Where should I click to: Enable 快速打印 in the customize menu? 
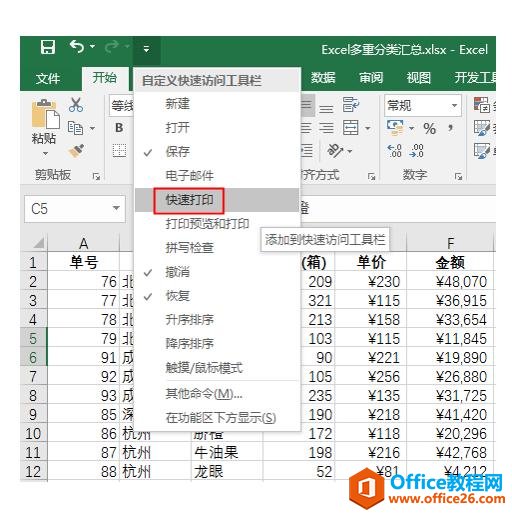[217, 200]
